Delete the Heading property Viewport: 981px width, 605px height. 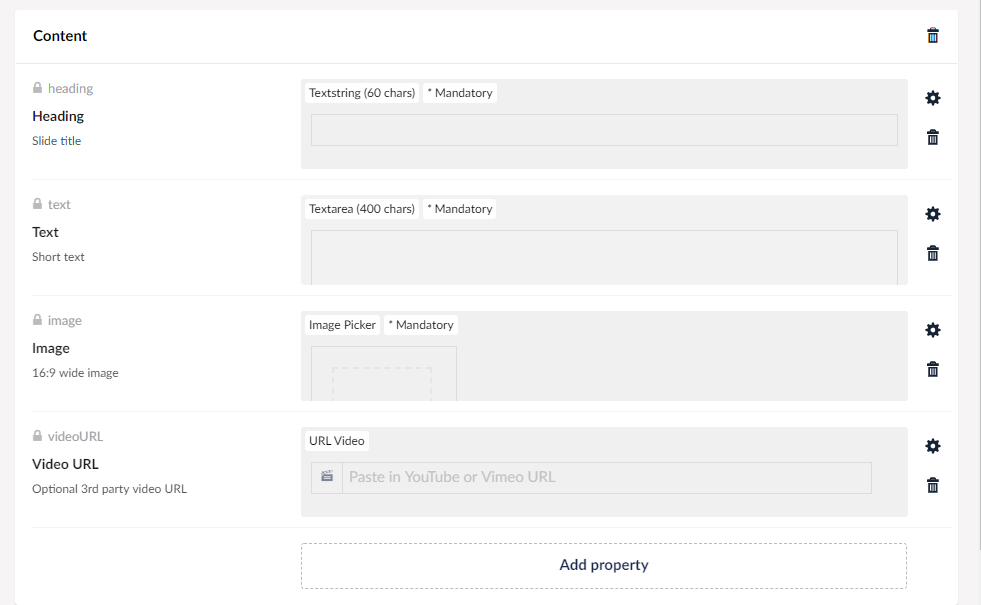click(932, 137)
